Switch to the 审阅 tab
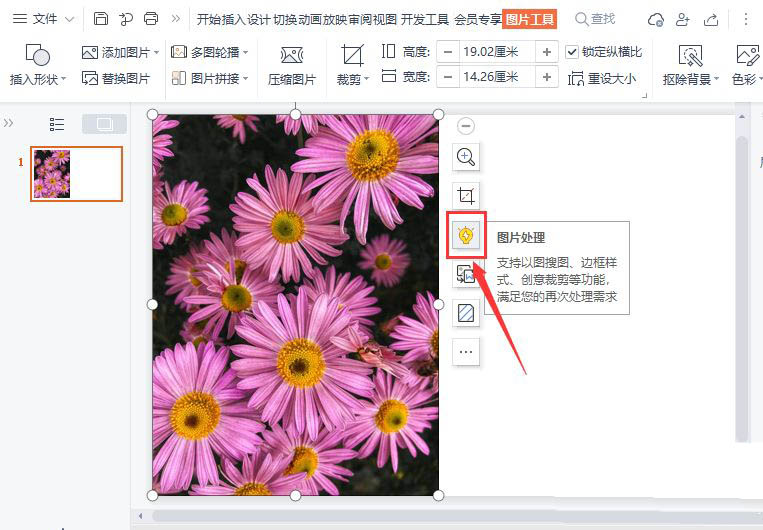The height and width of the screenshot is (530, 763). 359,19
